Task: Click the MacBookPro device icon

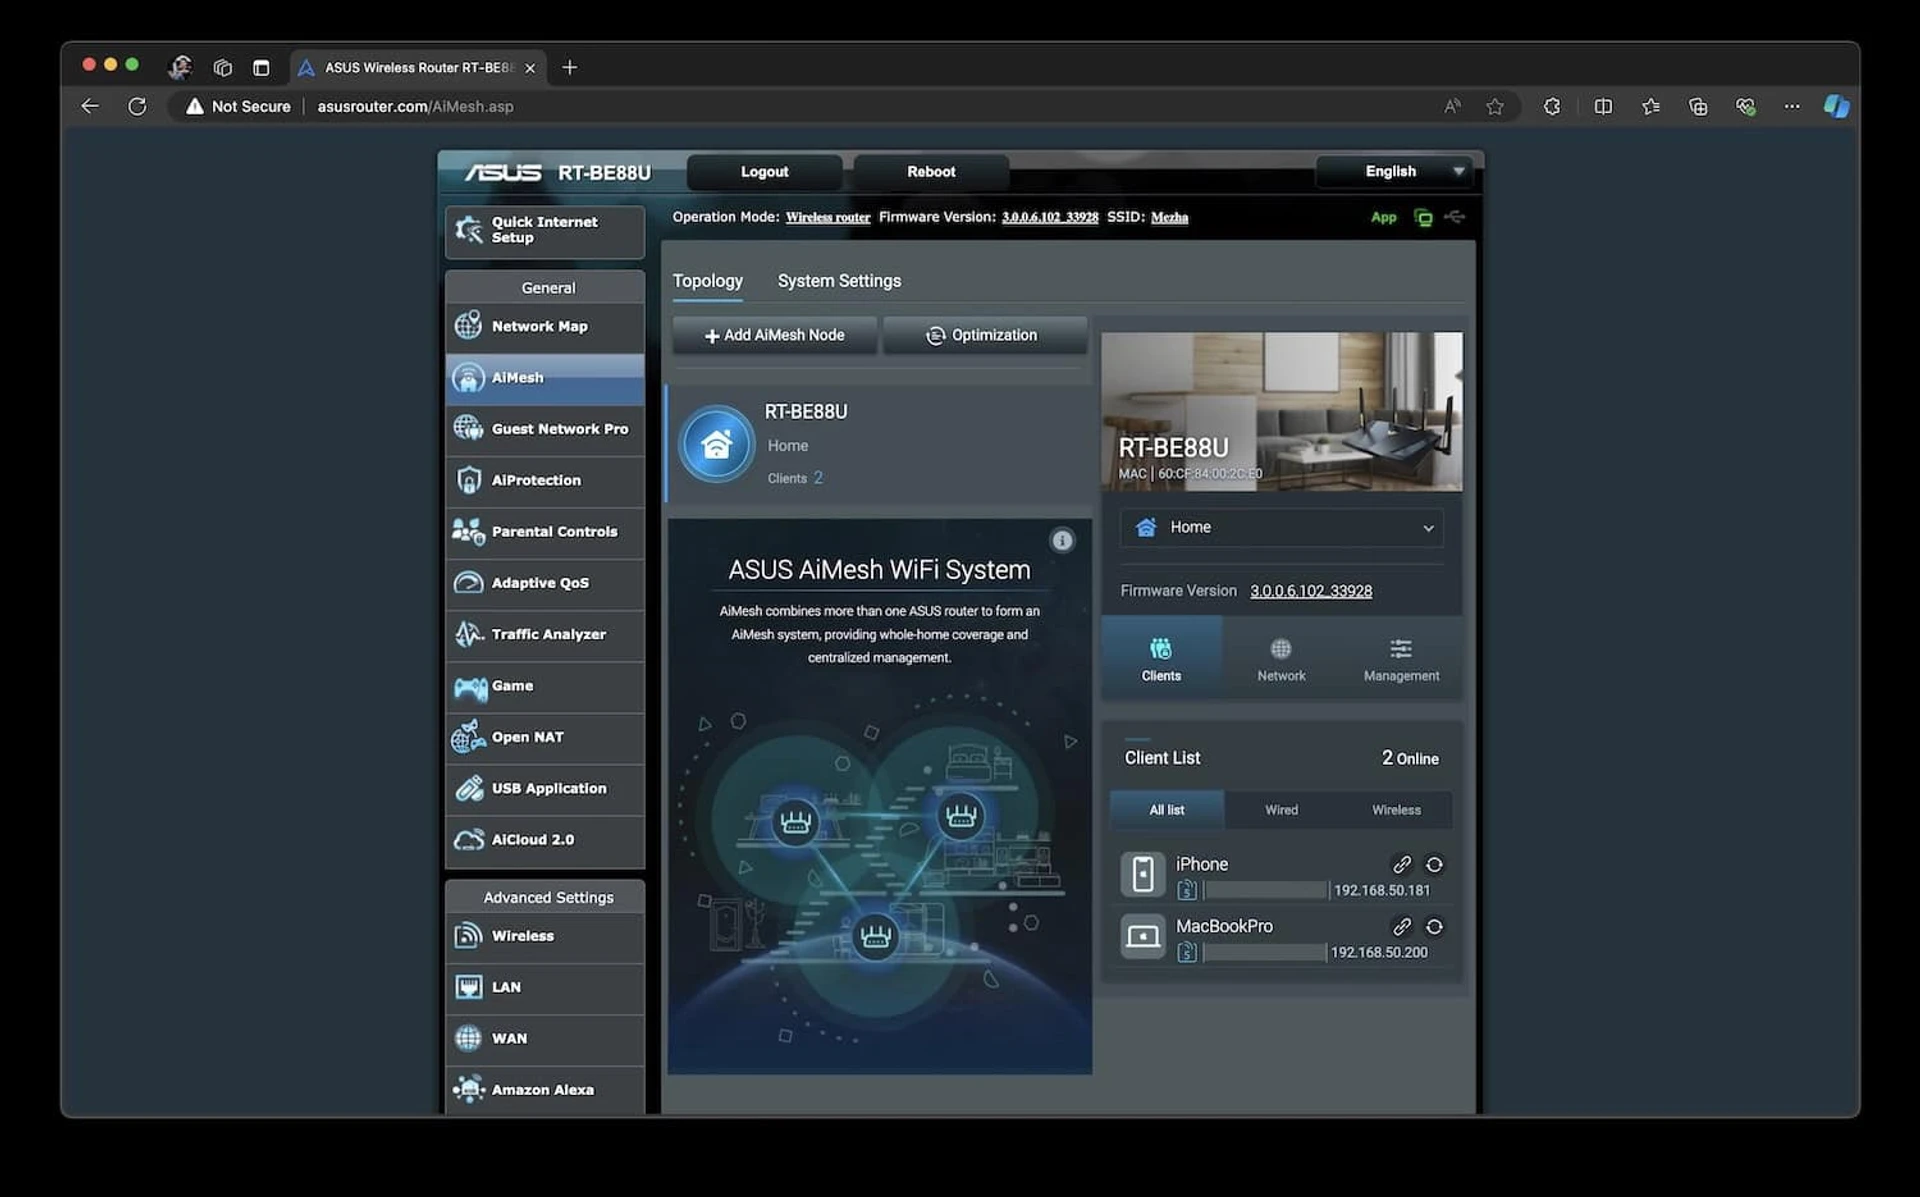Action: coord(1143,937)
